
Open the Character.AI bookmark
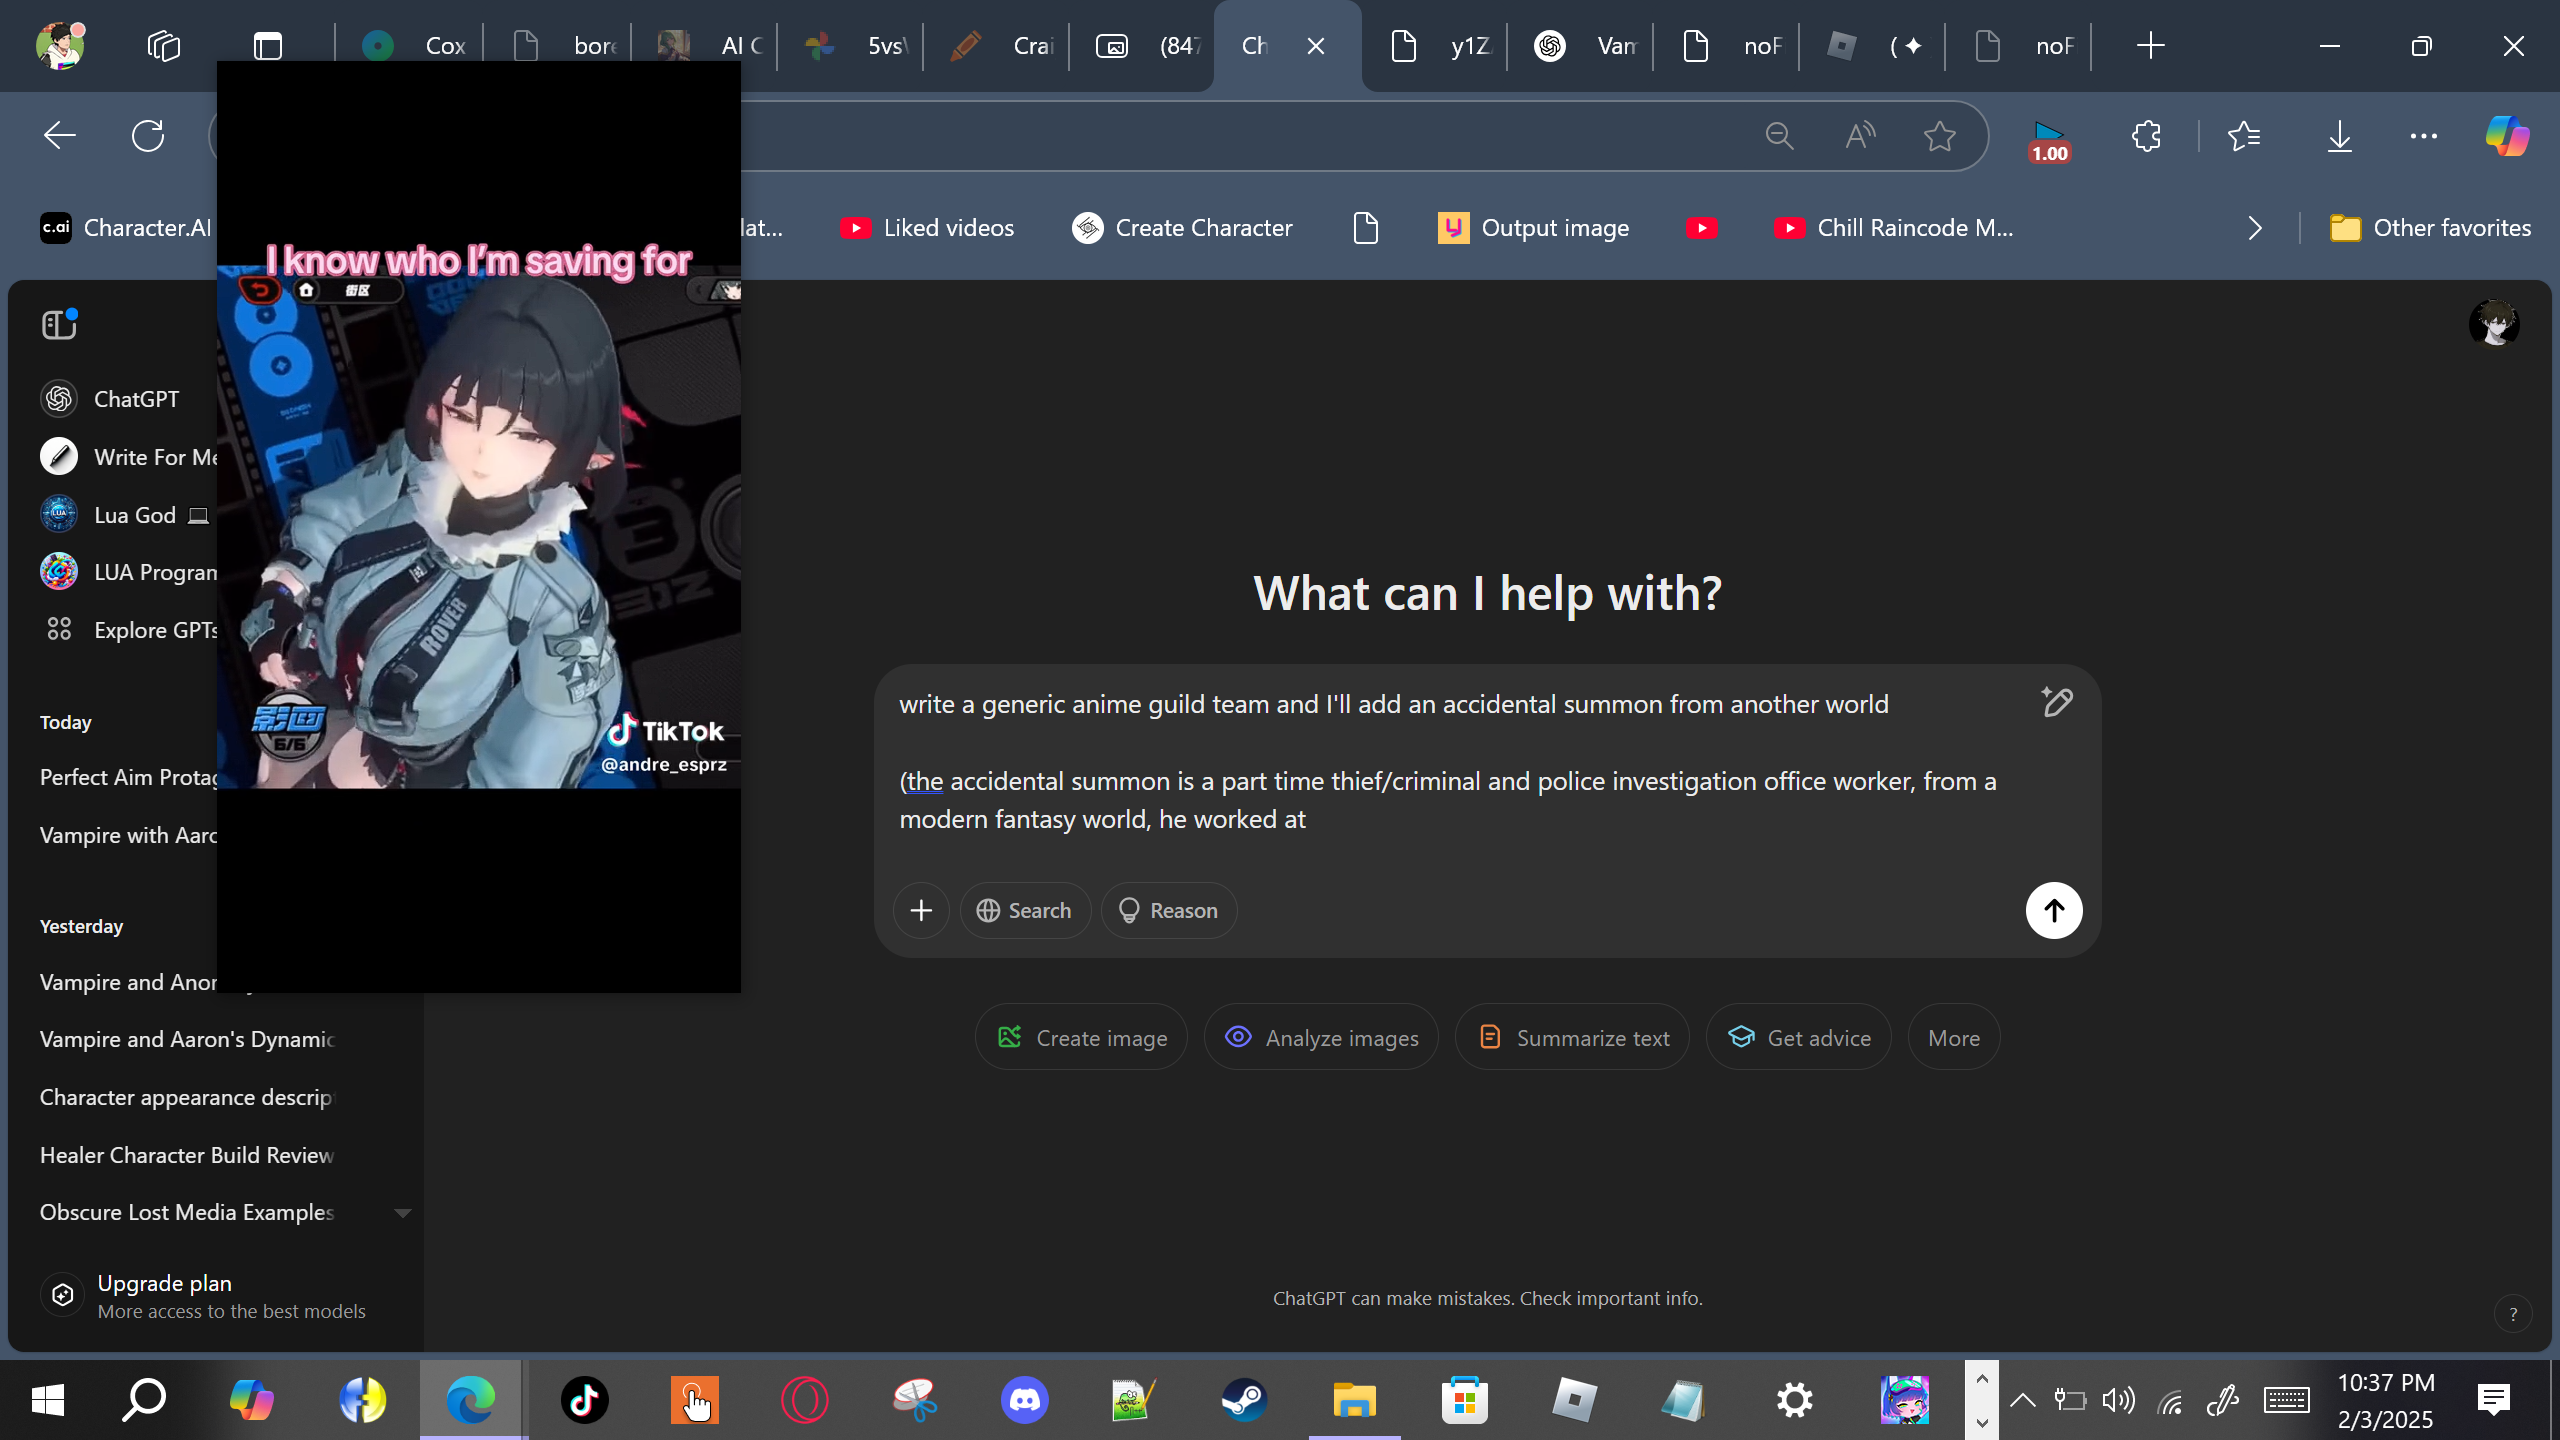[x=126, y=228]
